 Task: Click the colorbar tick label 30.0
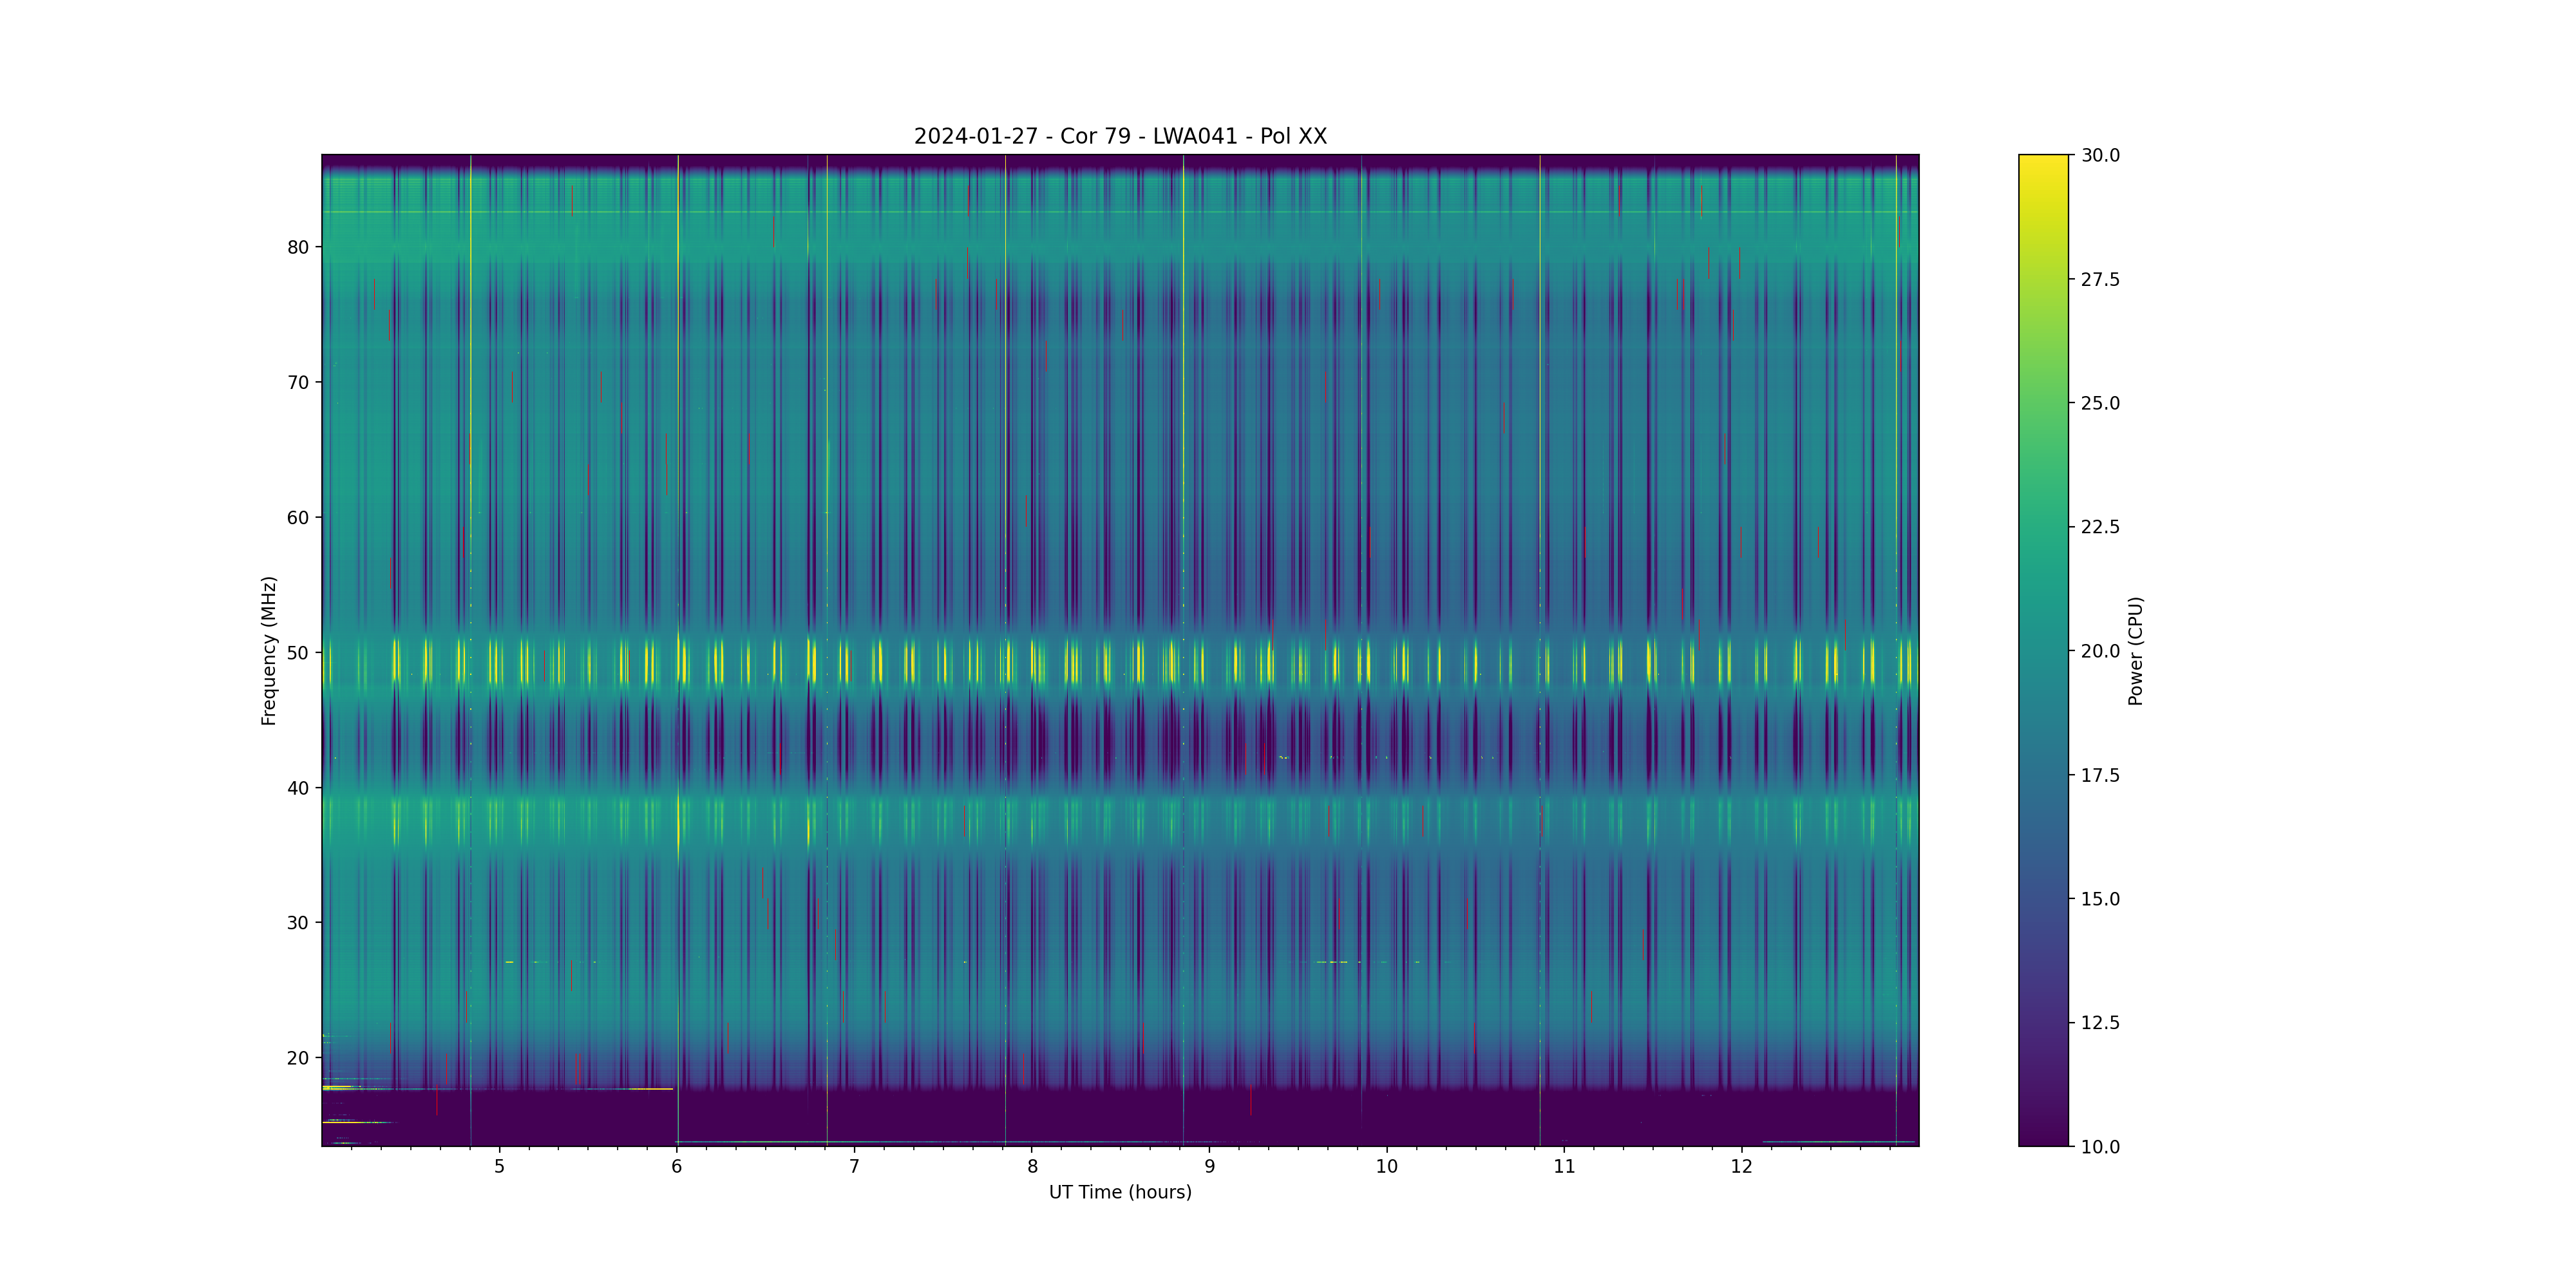pos(2100,155)
